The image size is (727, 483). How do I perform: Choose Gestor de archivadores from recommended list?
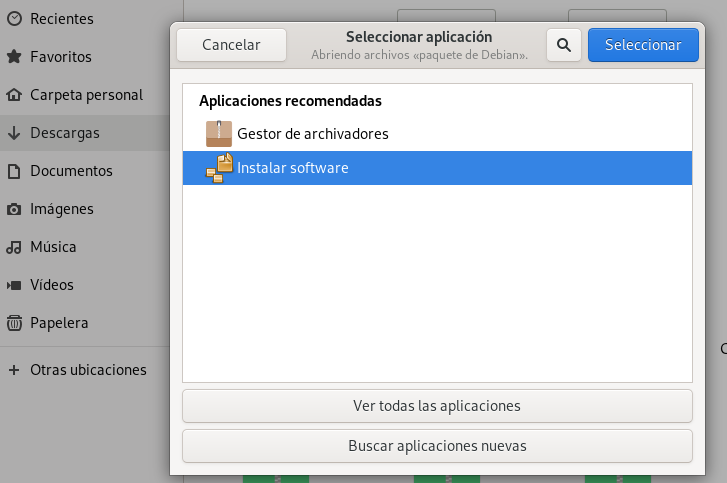tap(313, 133)
